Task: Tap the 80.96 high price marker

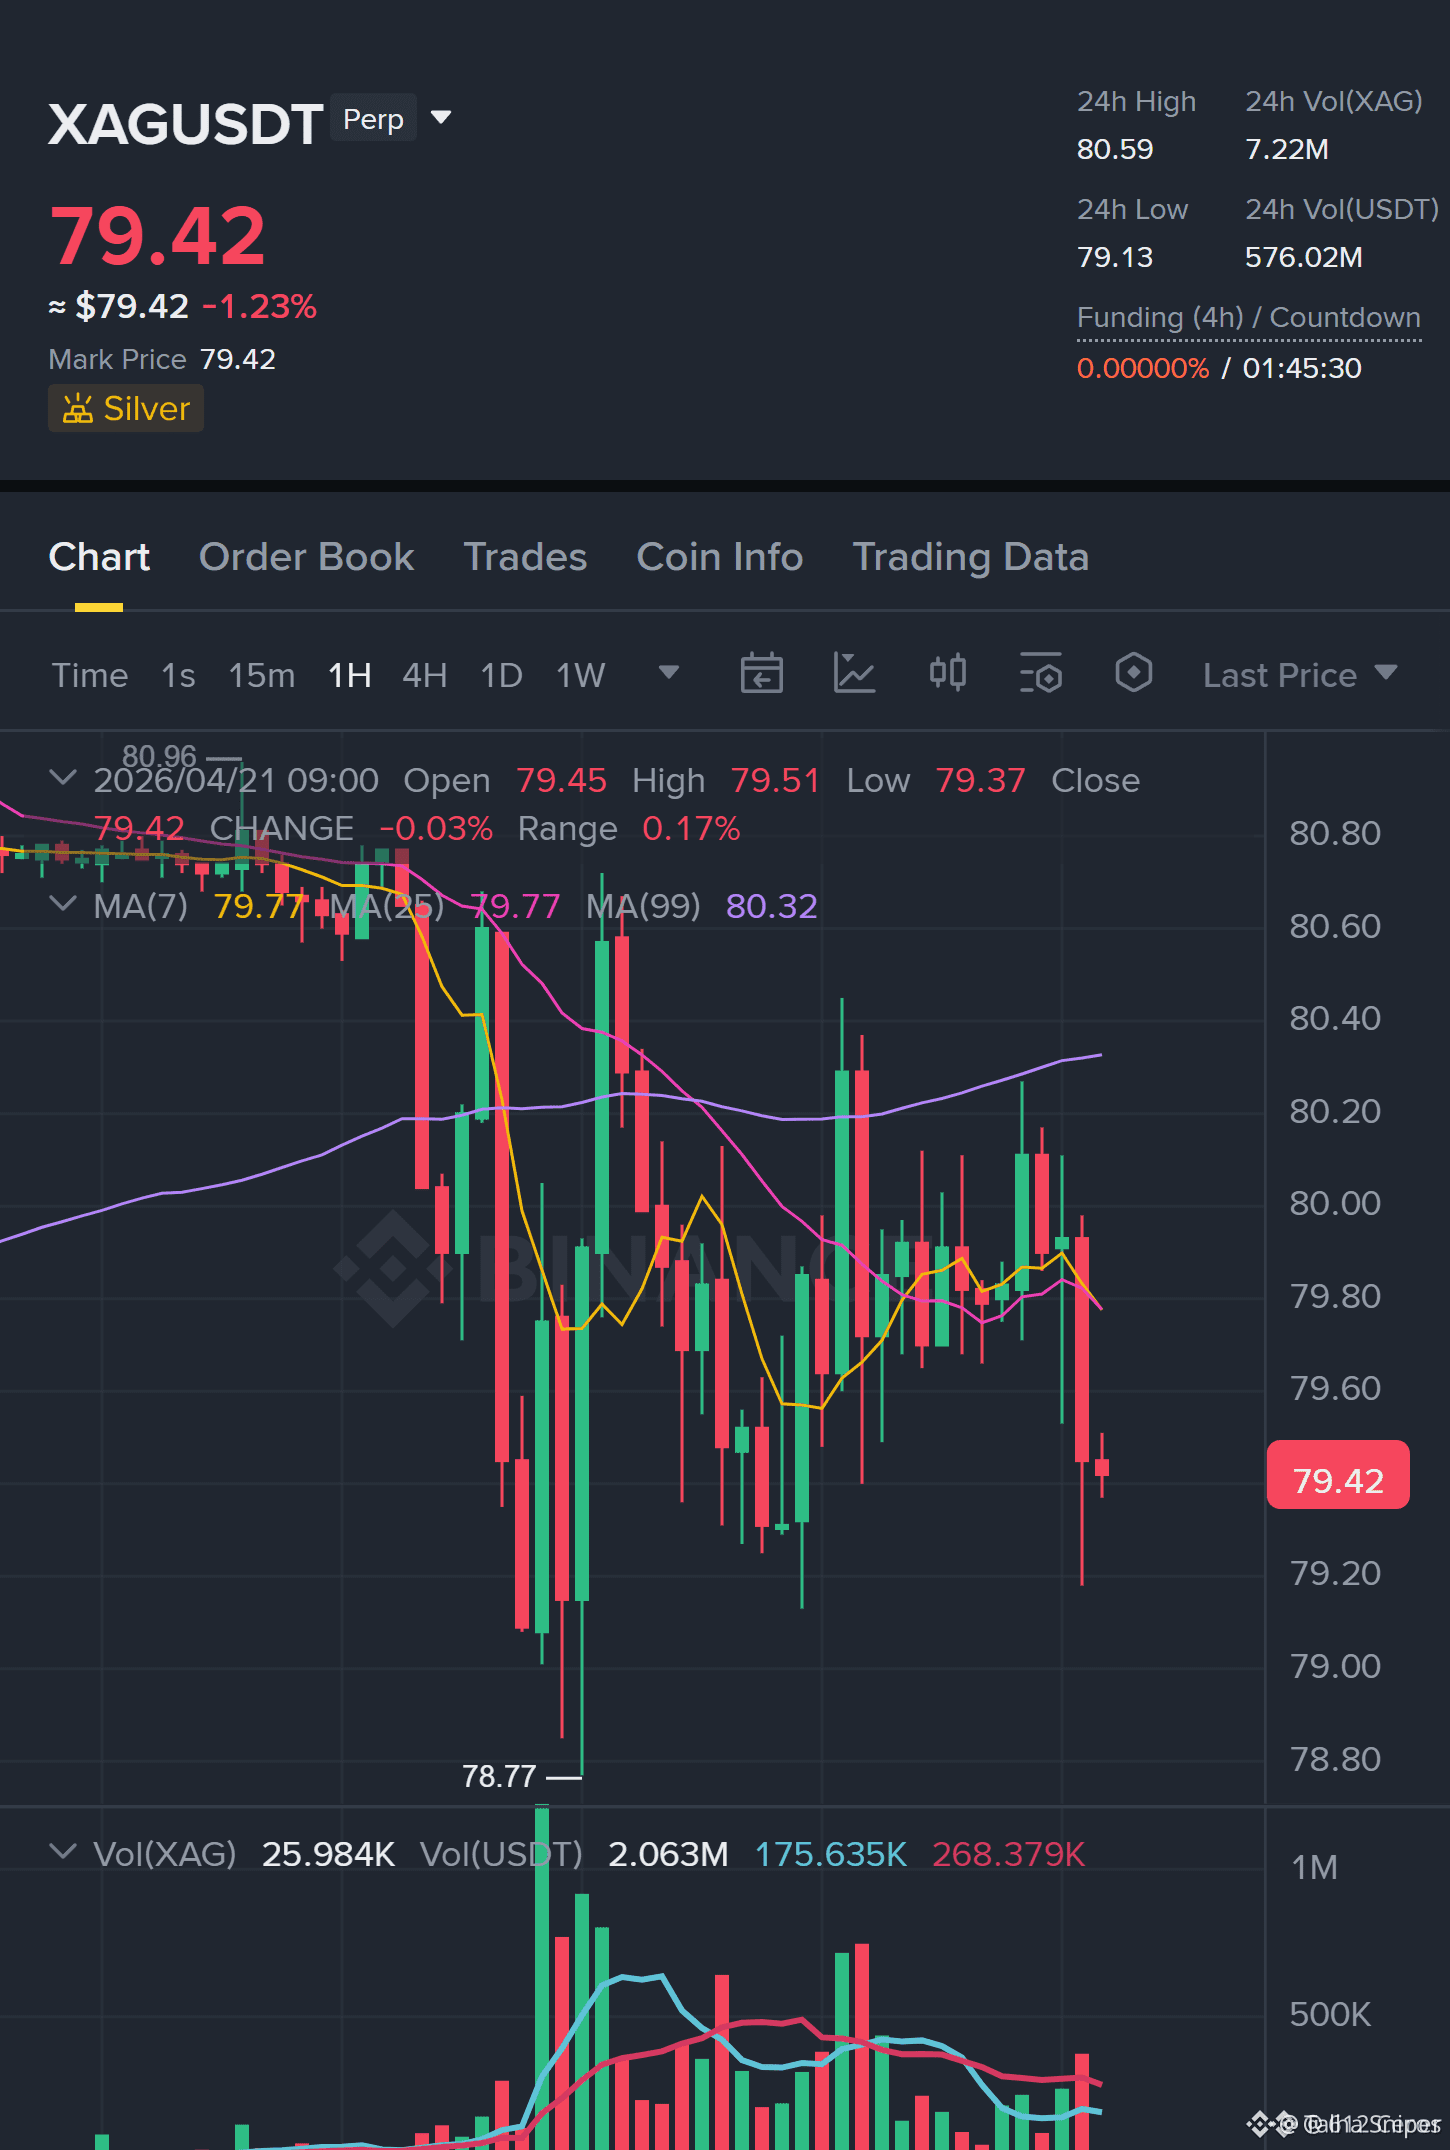Action: pyautogui.click(x=160, y=756)
